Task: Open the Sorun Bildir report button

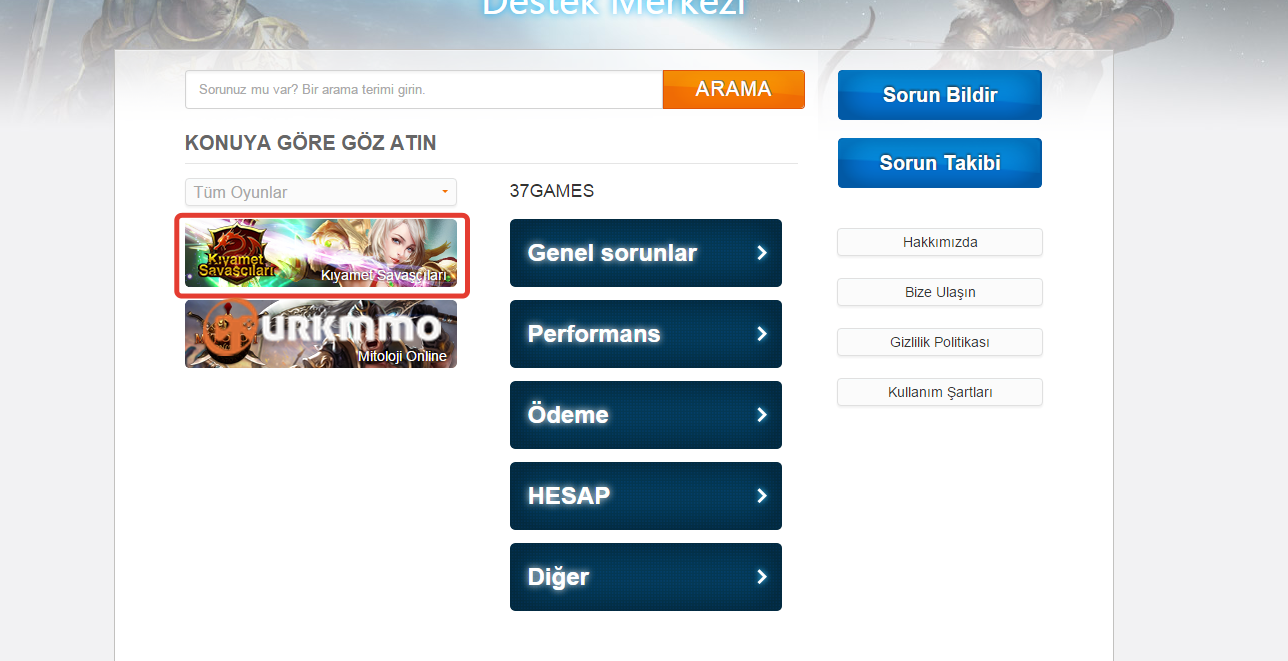Action: 940,95
